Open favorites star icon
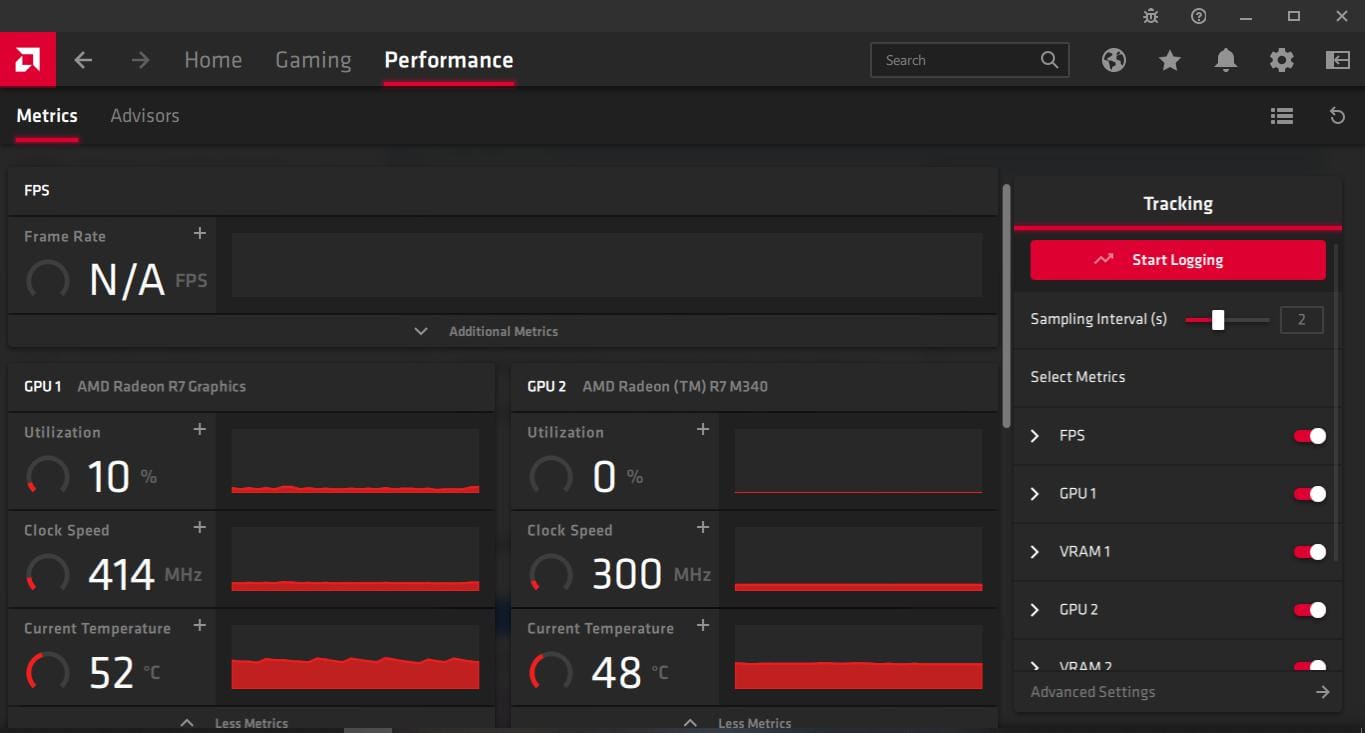The image size is (1365, 733). [x=1170, y=60]
